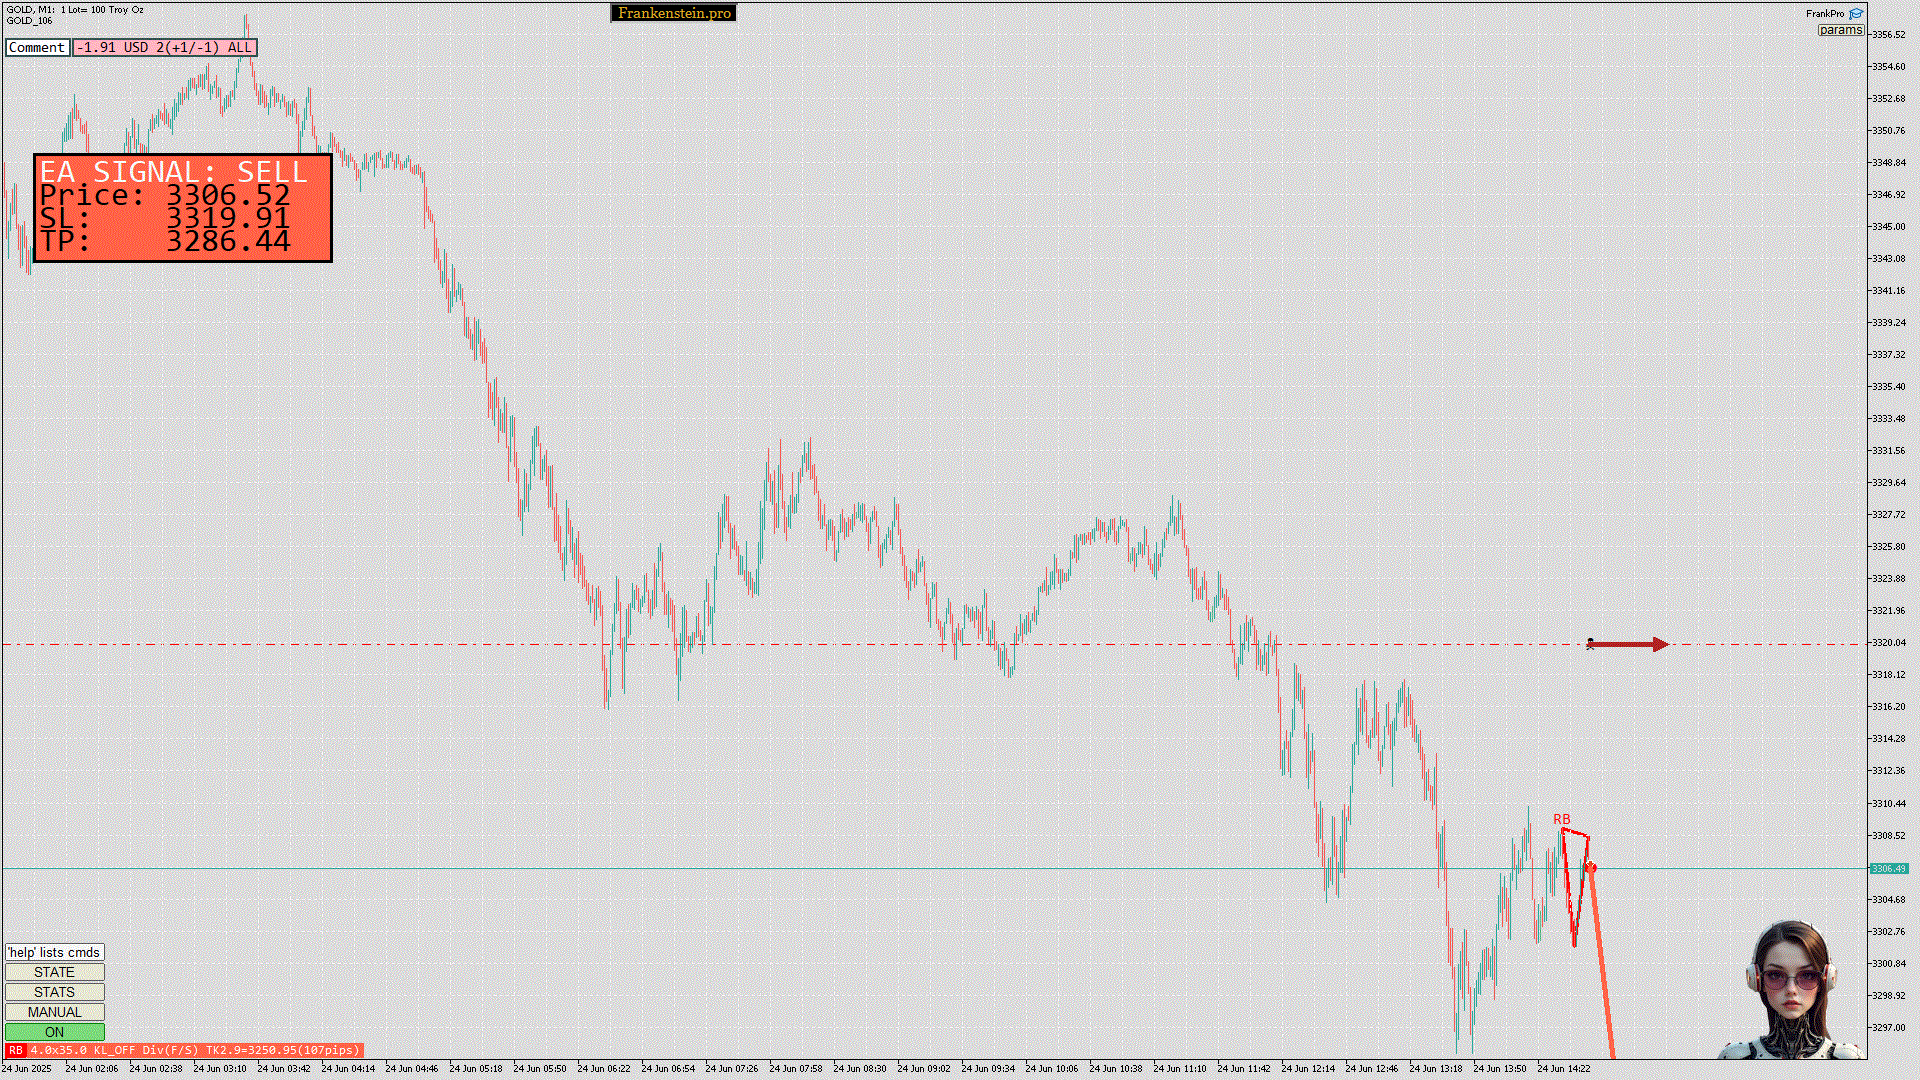
Task: Click the FrankPro graduation cap icon
Action: click(x=1856, y=14)
